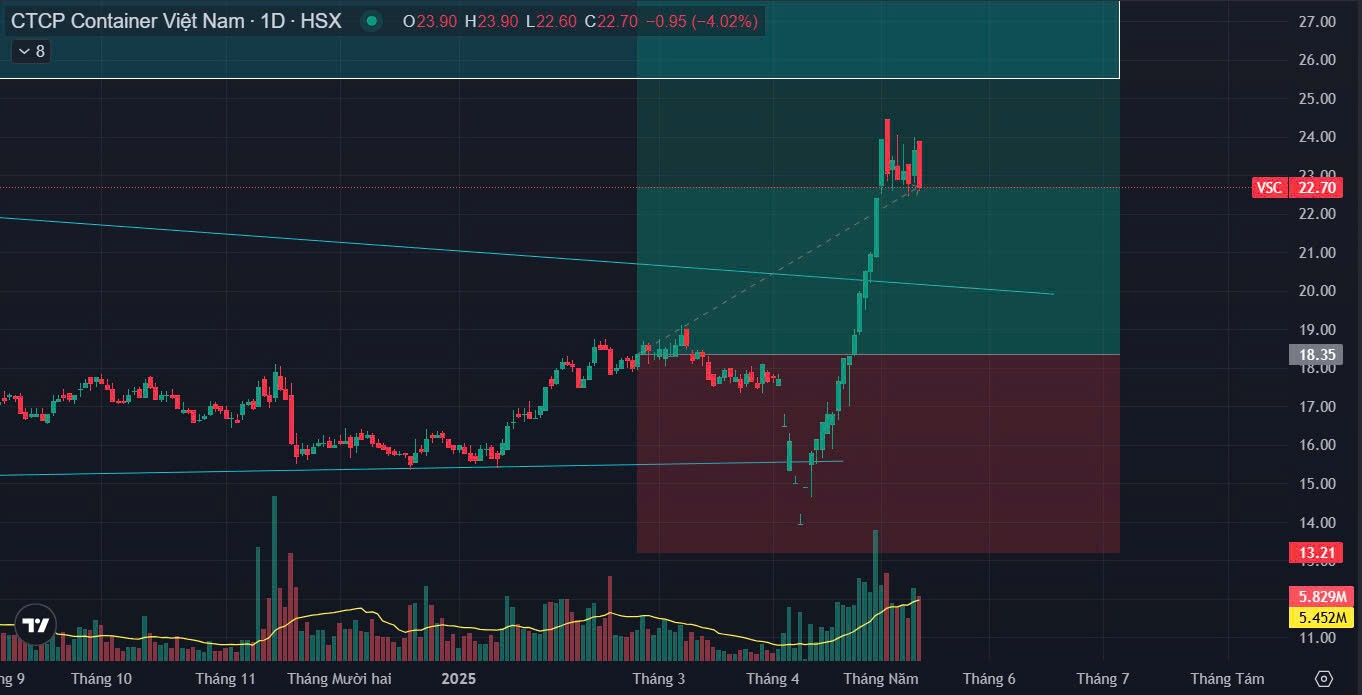
Task: Click the 2025 time axis label
Action: [459, 679]
